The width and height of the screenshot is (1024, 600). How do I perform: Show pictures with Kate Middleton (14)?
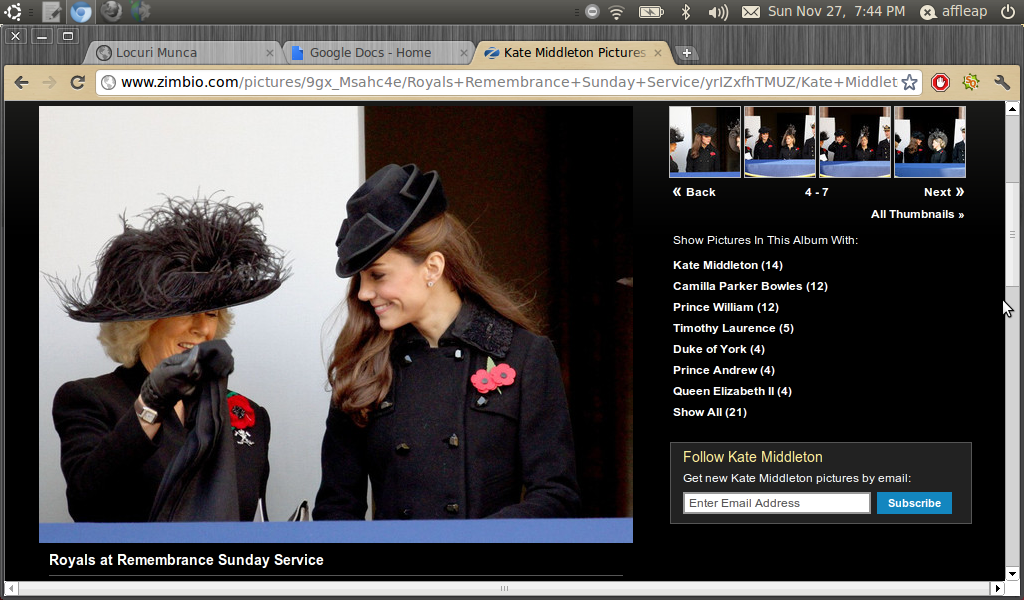tap(728, 265)
